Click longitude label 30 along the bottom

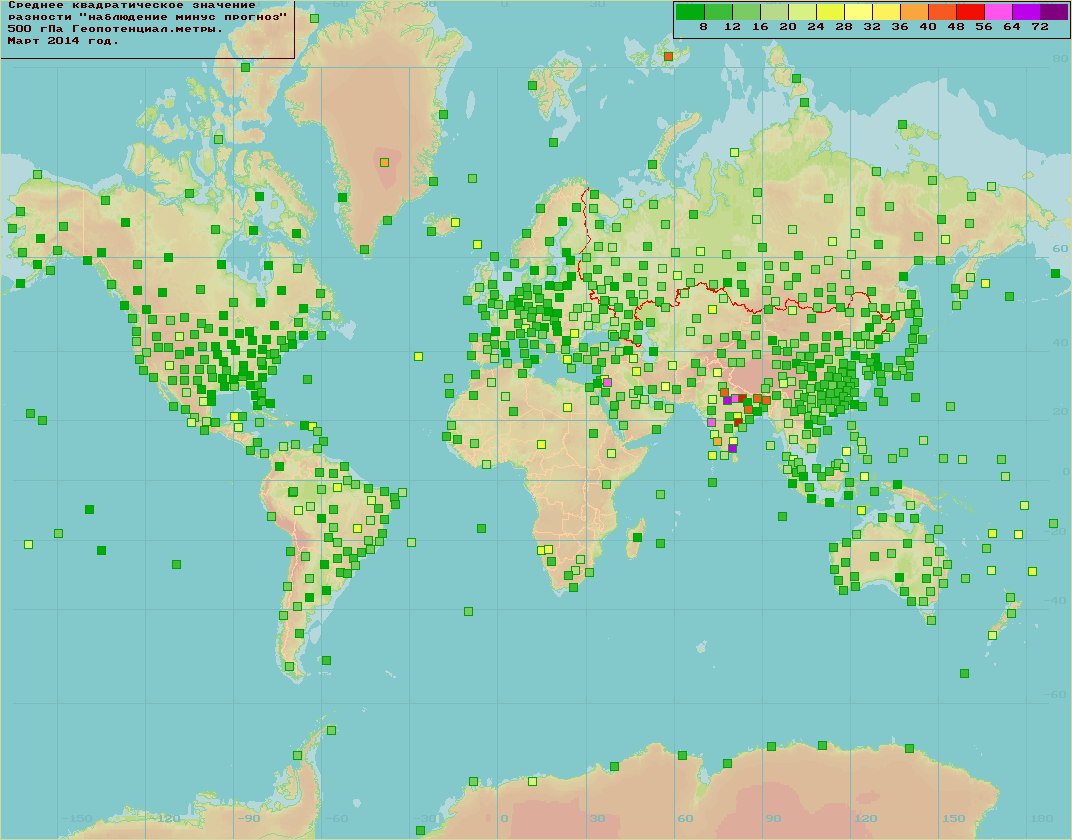(x=598, y=819)
